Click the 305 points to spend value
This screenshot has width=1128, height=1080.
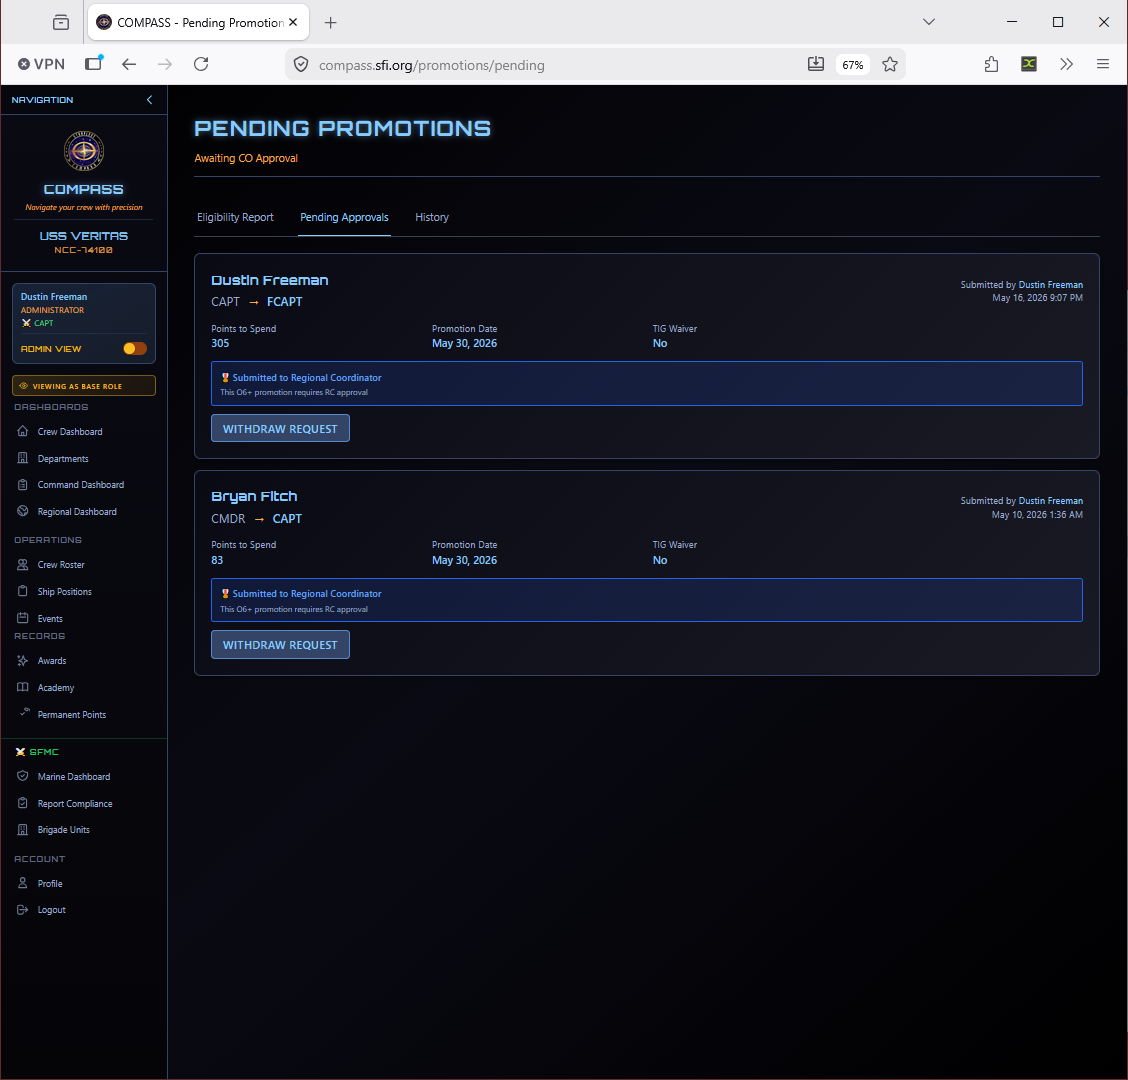tap(220, 343)
